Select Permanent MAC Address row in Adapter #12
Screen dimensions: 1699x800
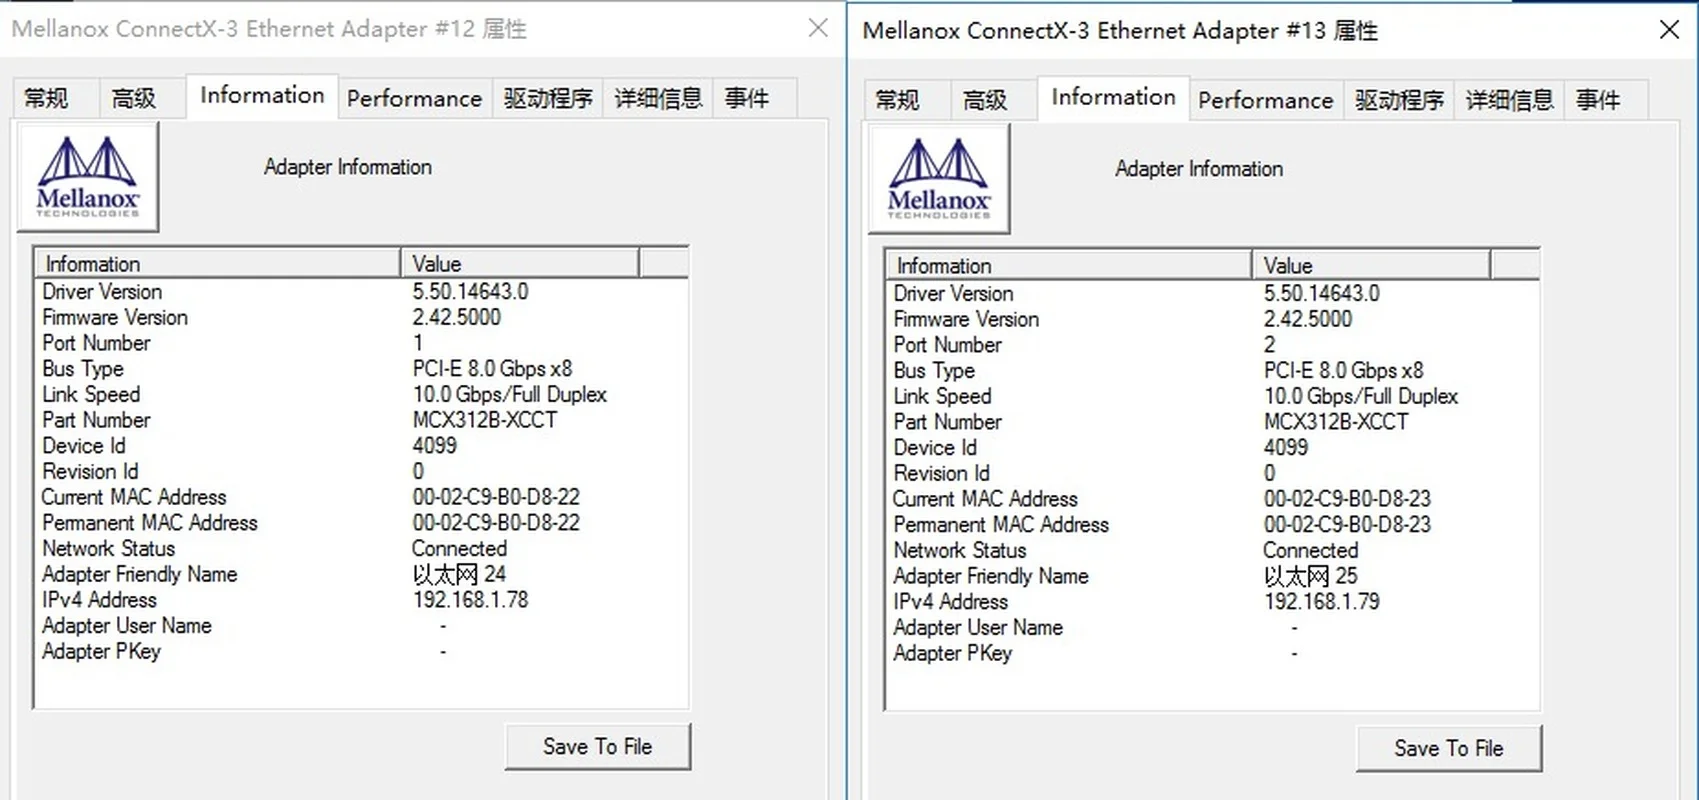click(361, 523)
